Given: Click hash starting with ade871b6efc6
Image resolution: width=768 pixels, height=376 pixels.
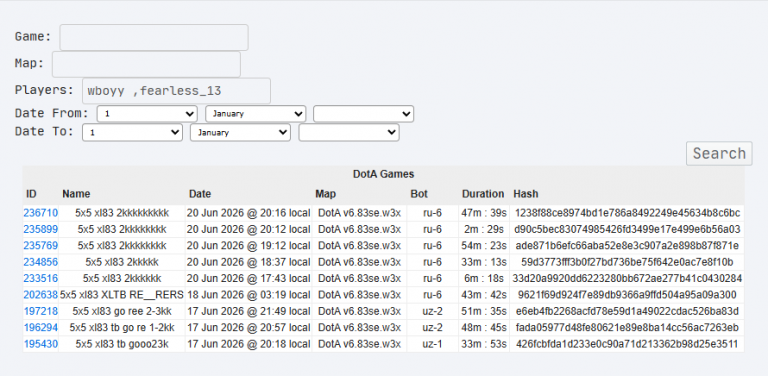Looking at the screenshot, I should (x=627, y=246).
